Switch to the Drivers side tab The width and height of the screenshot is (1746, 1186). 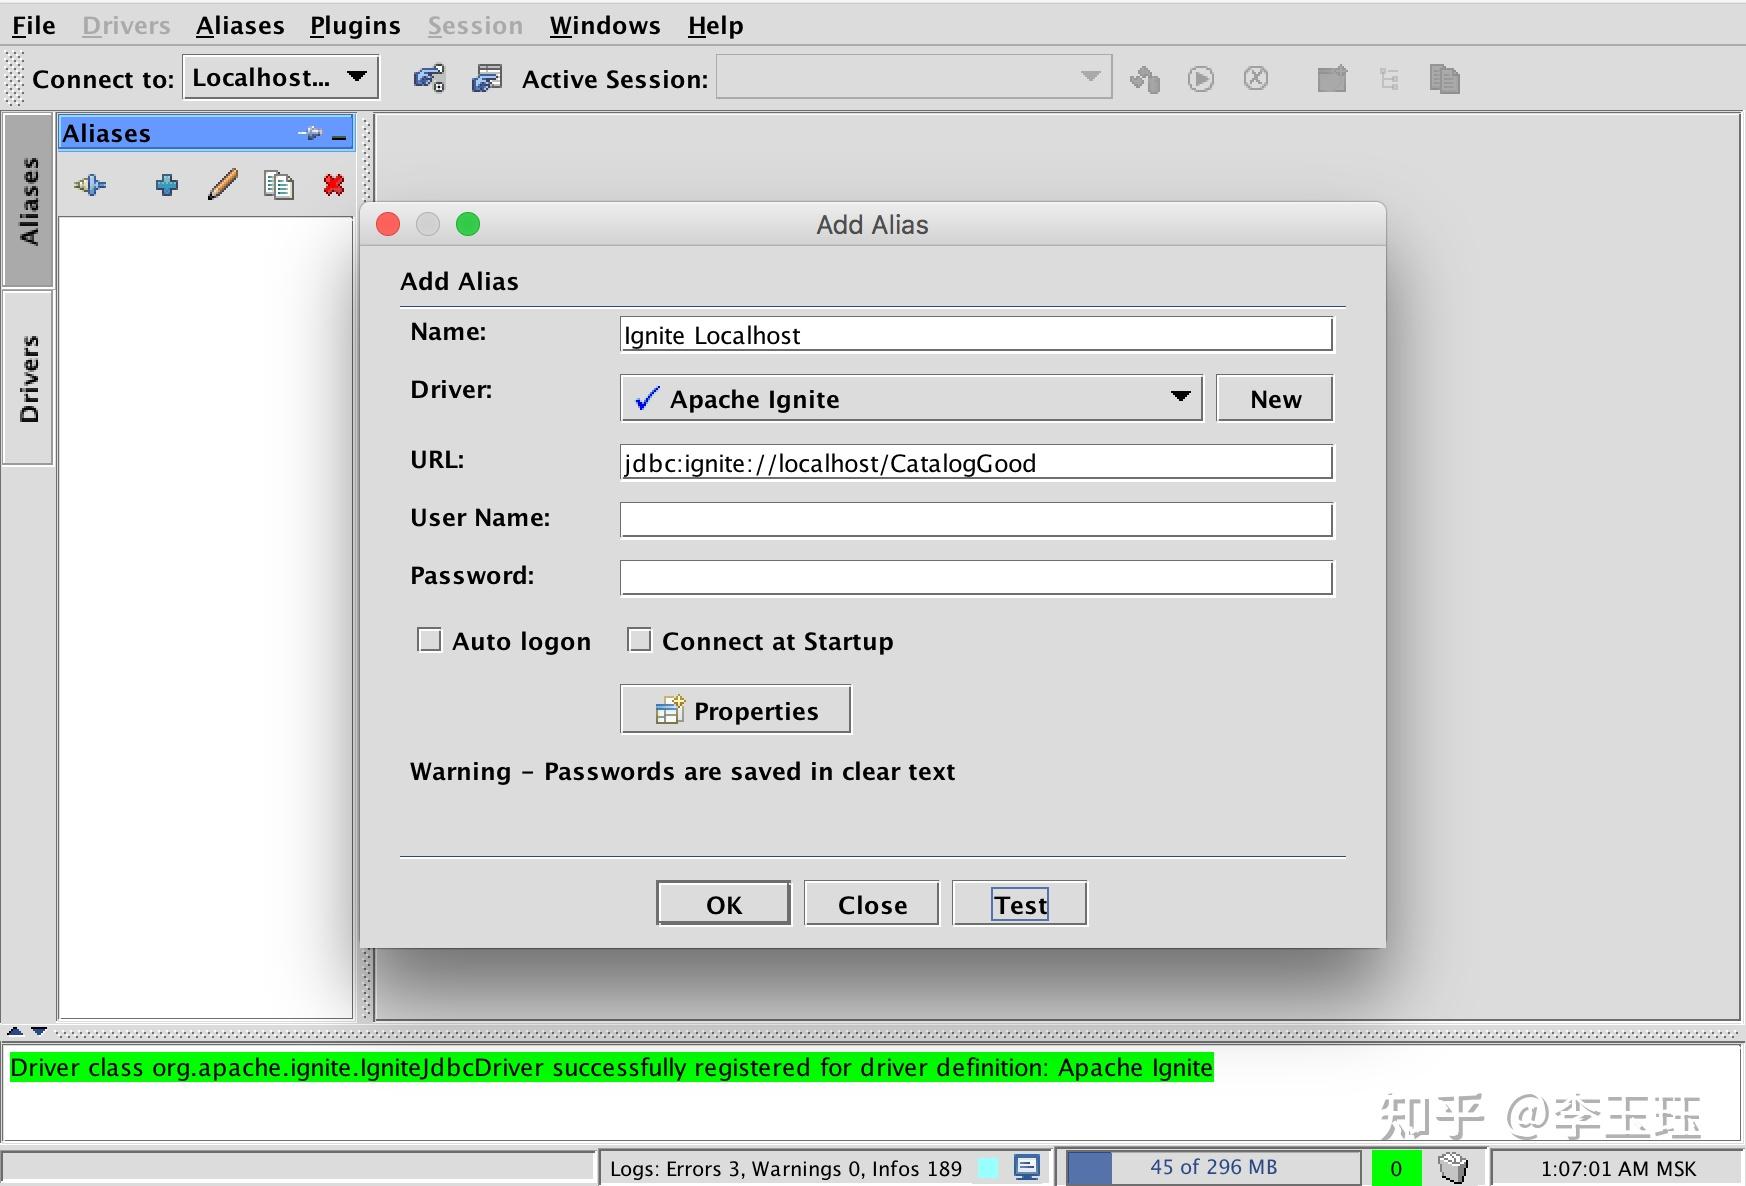[x=28, y=378]
